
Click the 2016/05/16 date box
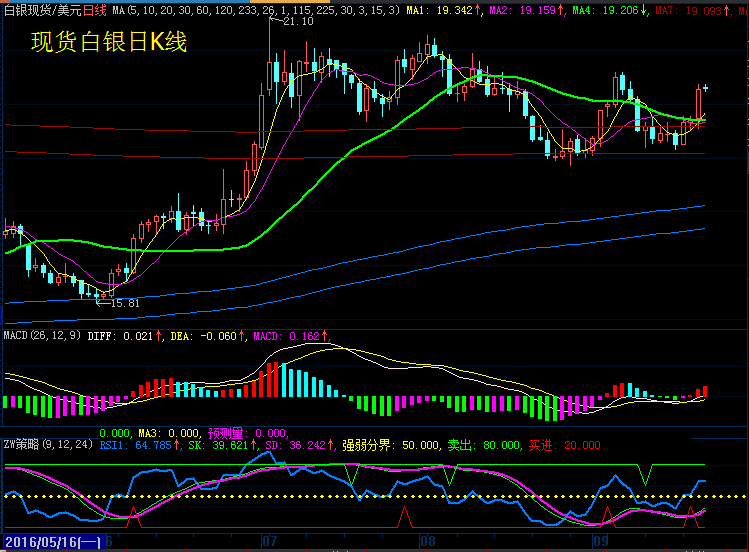click(52, 541)
